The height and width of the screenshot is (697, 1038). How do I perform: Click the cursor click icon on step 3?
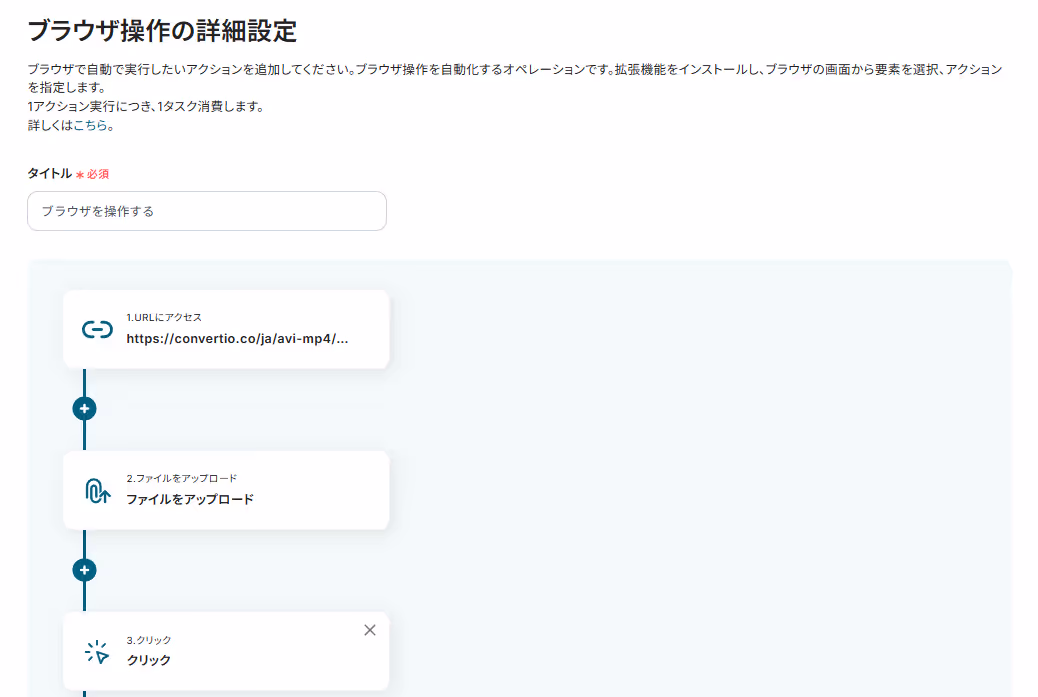pyautogui.click(x=97, y=652)
